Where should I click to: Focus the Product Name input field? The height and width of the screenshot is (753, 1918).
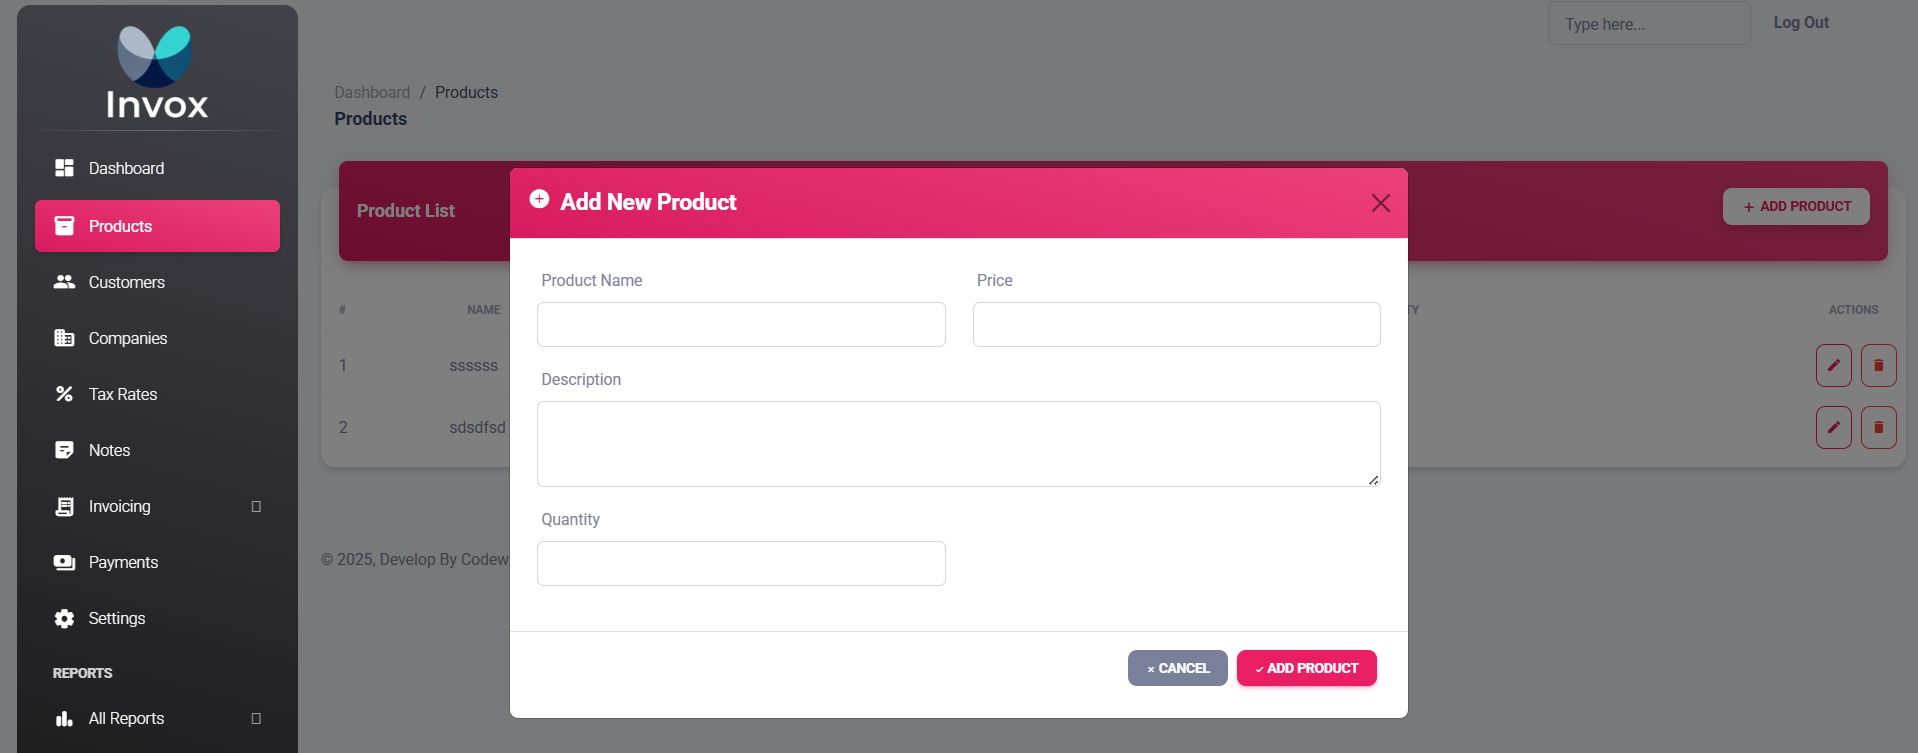(x=741, y=324)
